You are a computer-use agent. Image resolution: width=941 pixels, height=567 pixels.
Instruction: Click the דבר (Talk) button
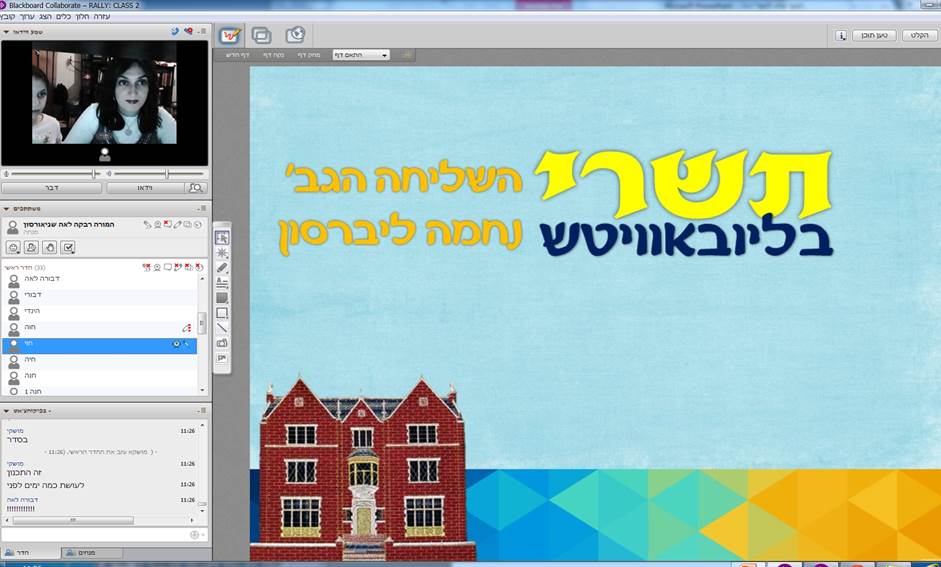click(52, 188)
